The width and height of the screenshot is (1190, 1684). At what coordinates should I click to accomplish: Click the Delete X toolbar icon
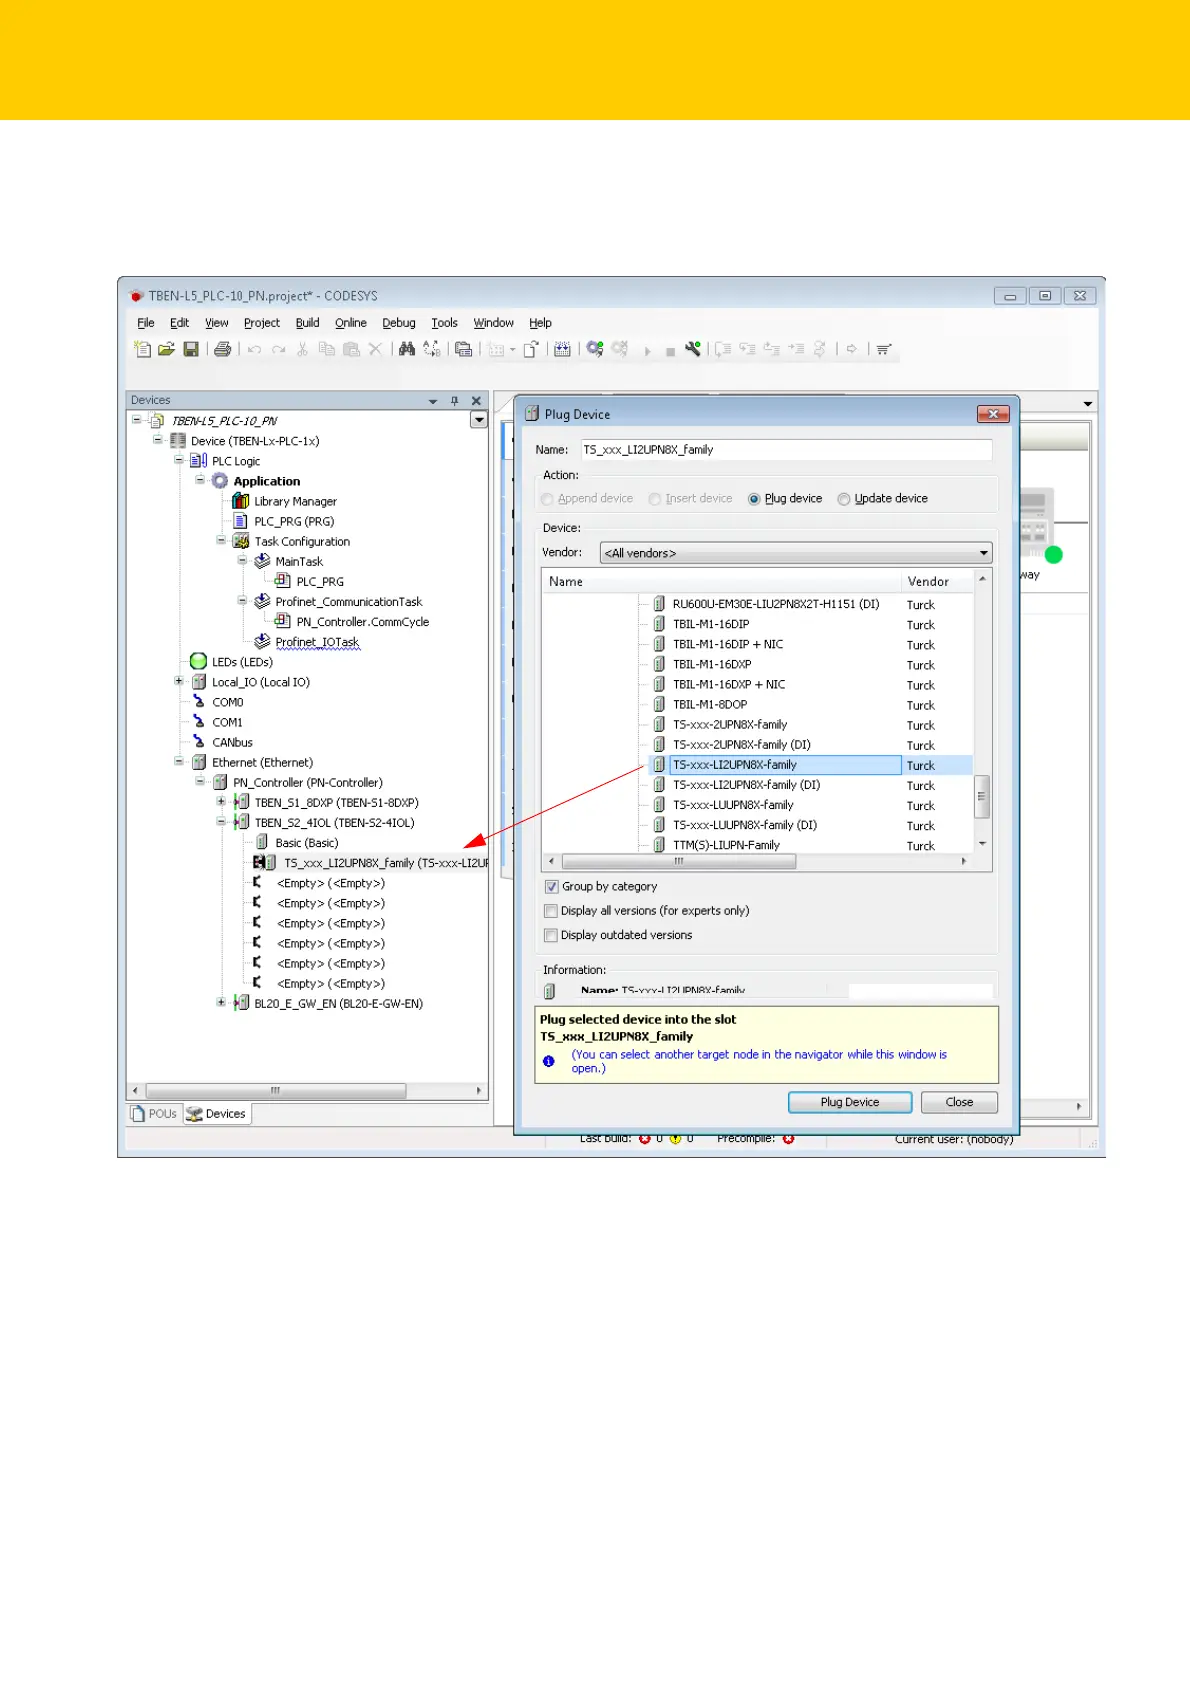click(375, 349)
